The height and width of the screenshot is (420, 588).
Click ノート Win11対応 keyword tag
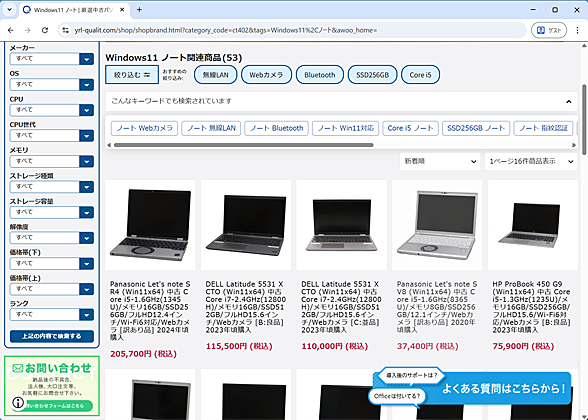(345, 128)
